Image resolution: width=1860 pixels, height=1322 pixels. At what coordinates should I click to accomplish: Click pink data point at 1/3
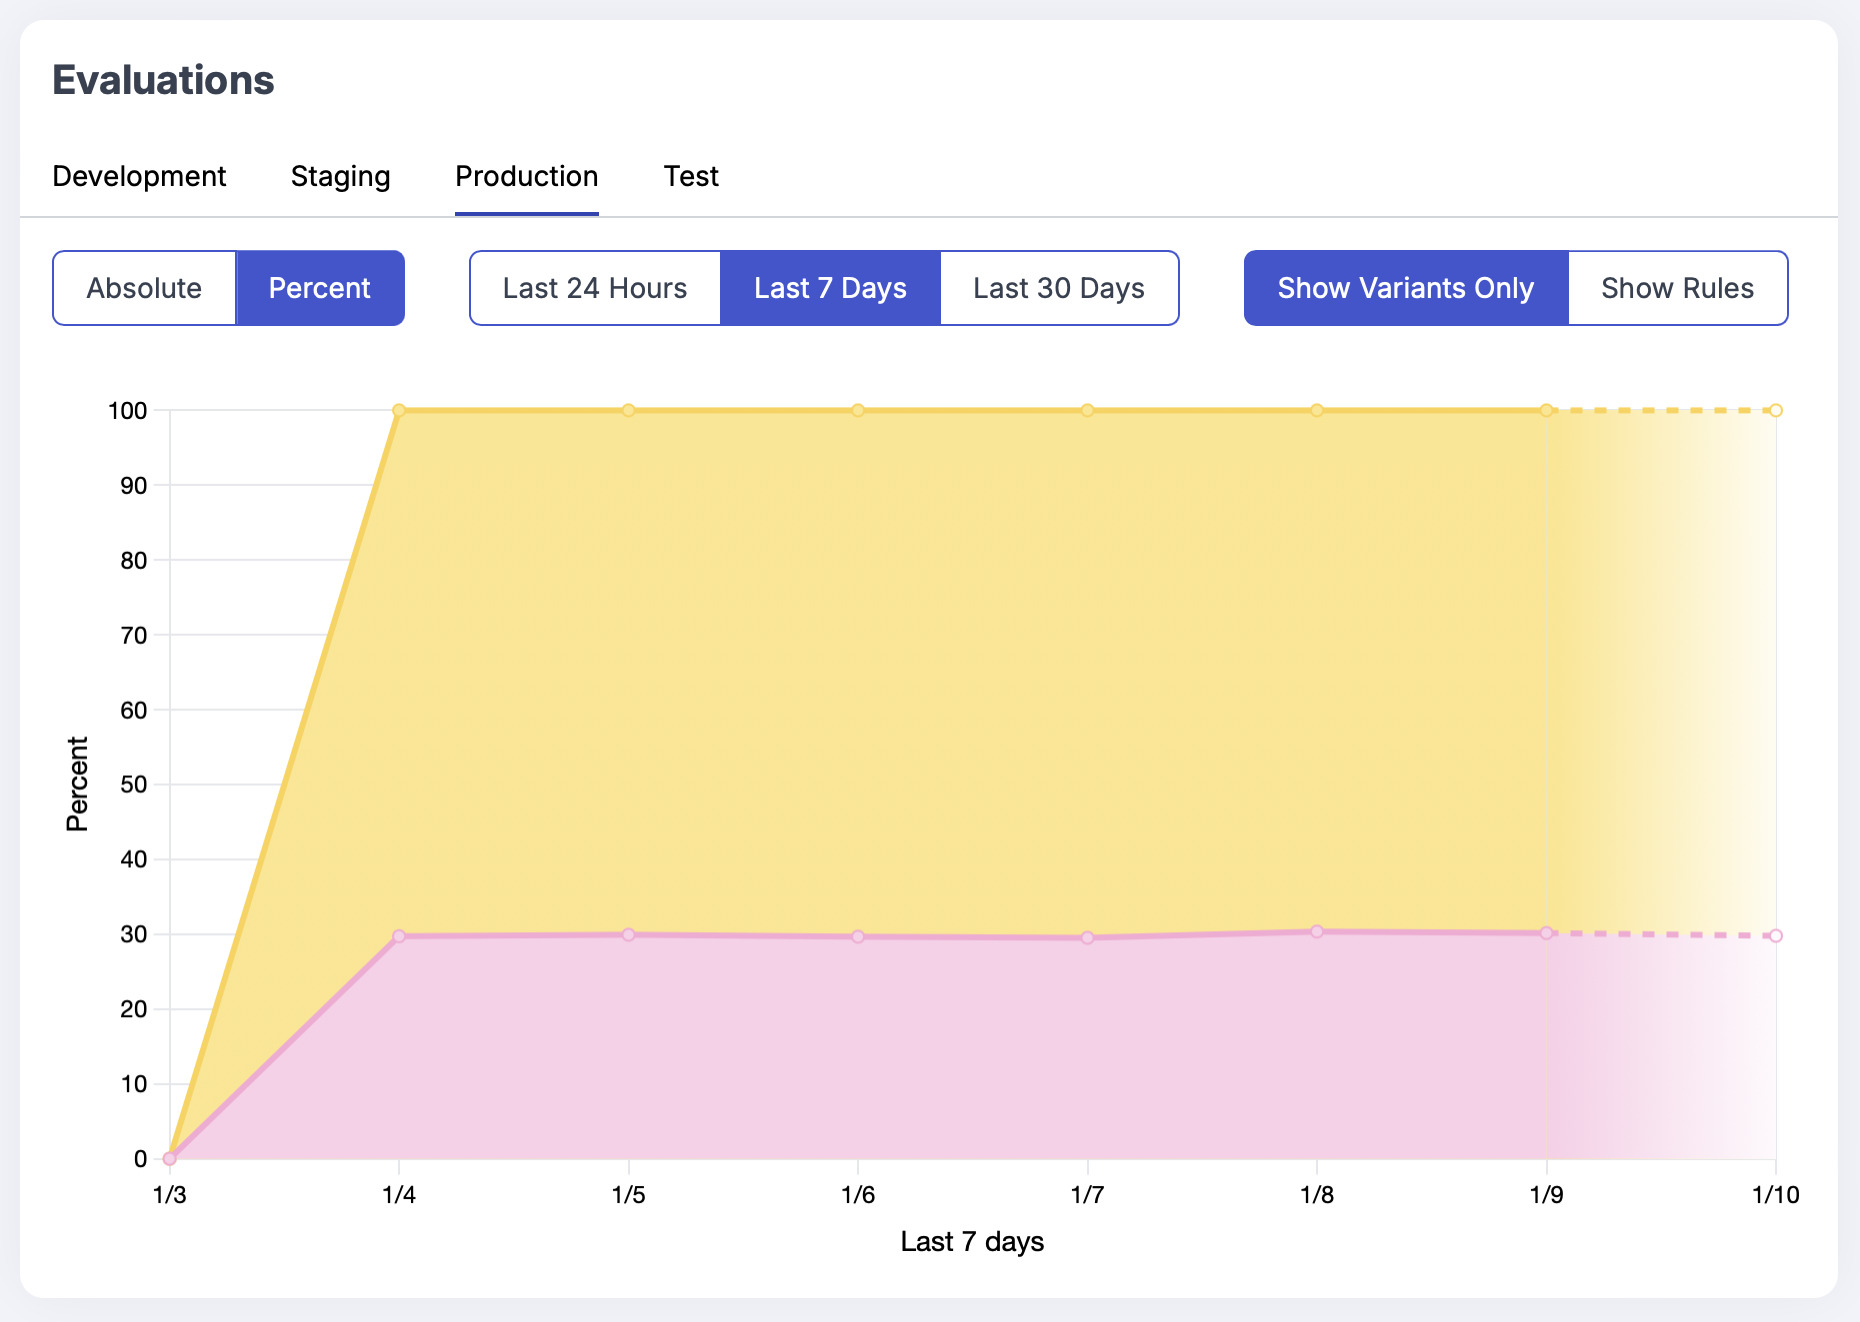tap(170, 1159)
